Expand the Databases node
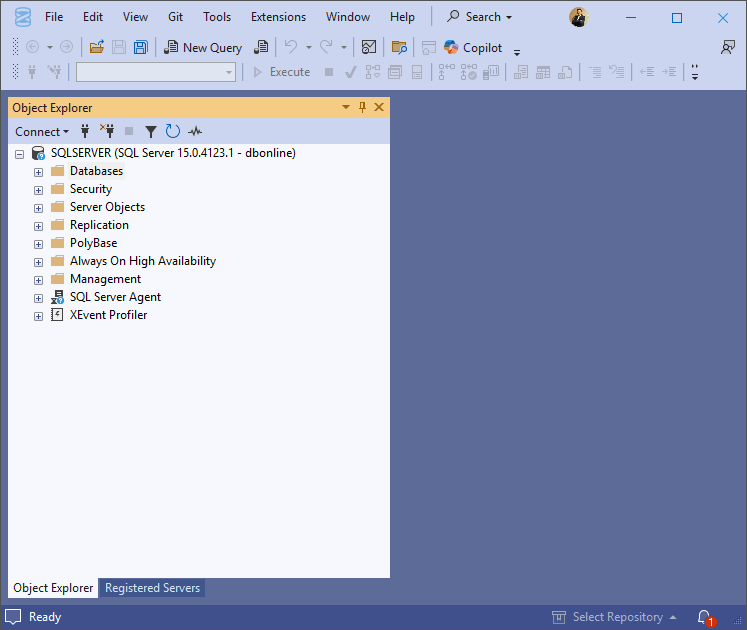 [39, 172]
